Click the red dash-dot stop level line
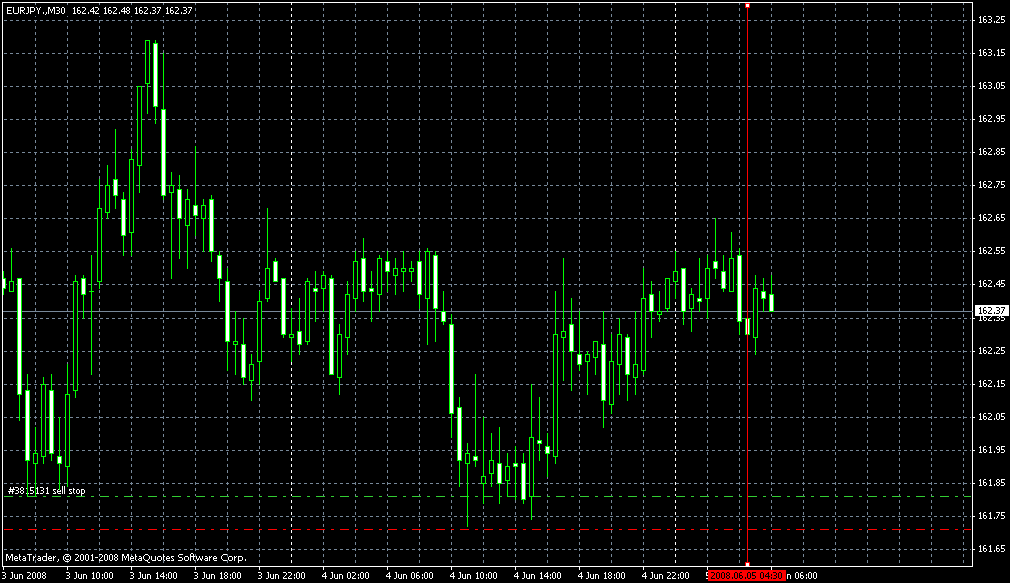 pyautogui.click(x=488, y=530)
